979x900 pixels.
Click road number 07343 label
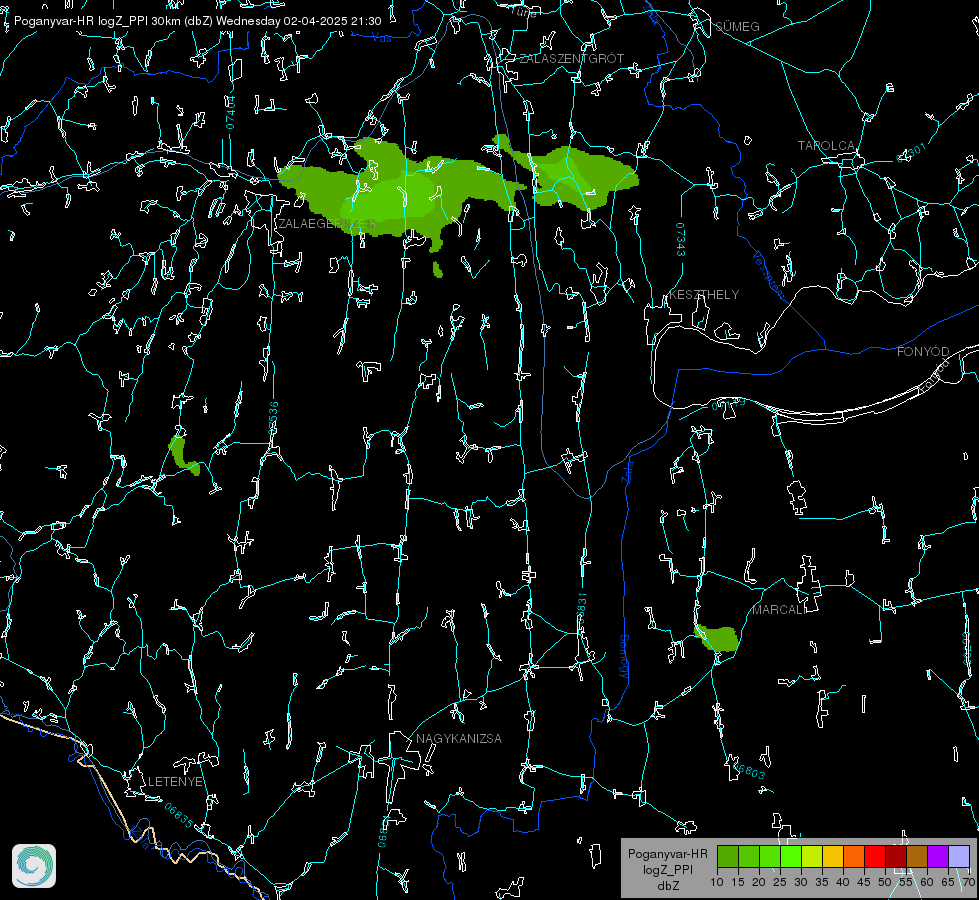[681, 239]
